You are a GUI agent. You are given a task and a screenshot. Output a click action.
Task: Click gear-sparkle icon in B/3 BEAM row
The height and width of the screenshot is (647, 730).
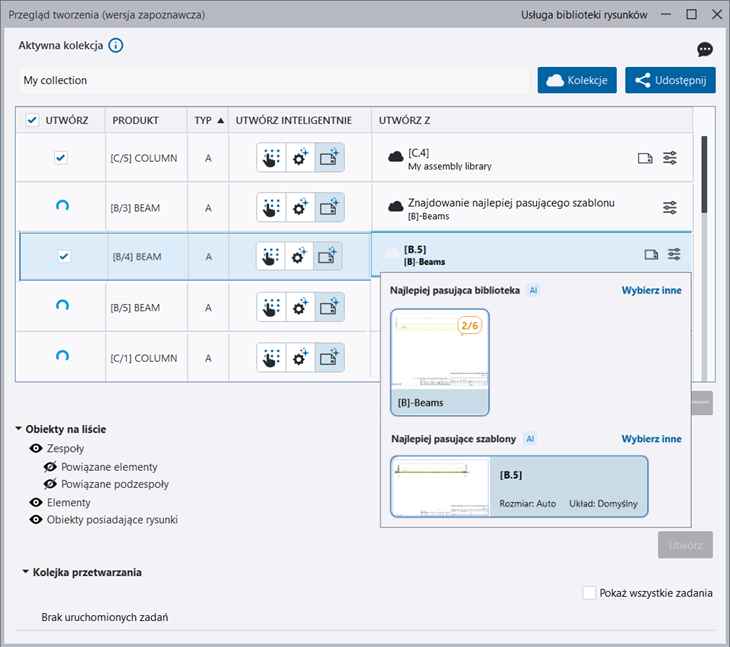300,207
